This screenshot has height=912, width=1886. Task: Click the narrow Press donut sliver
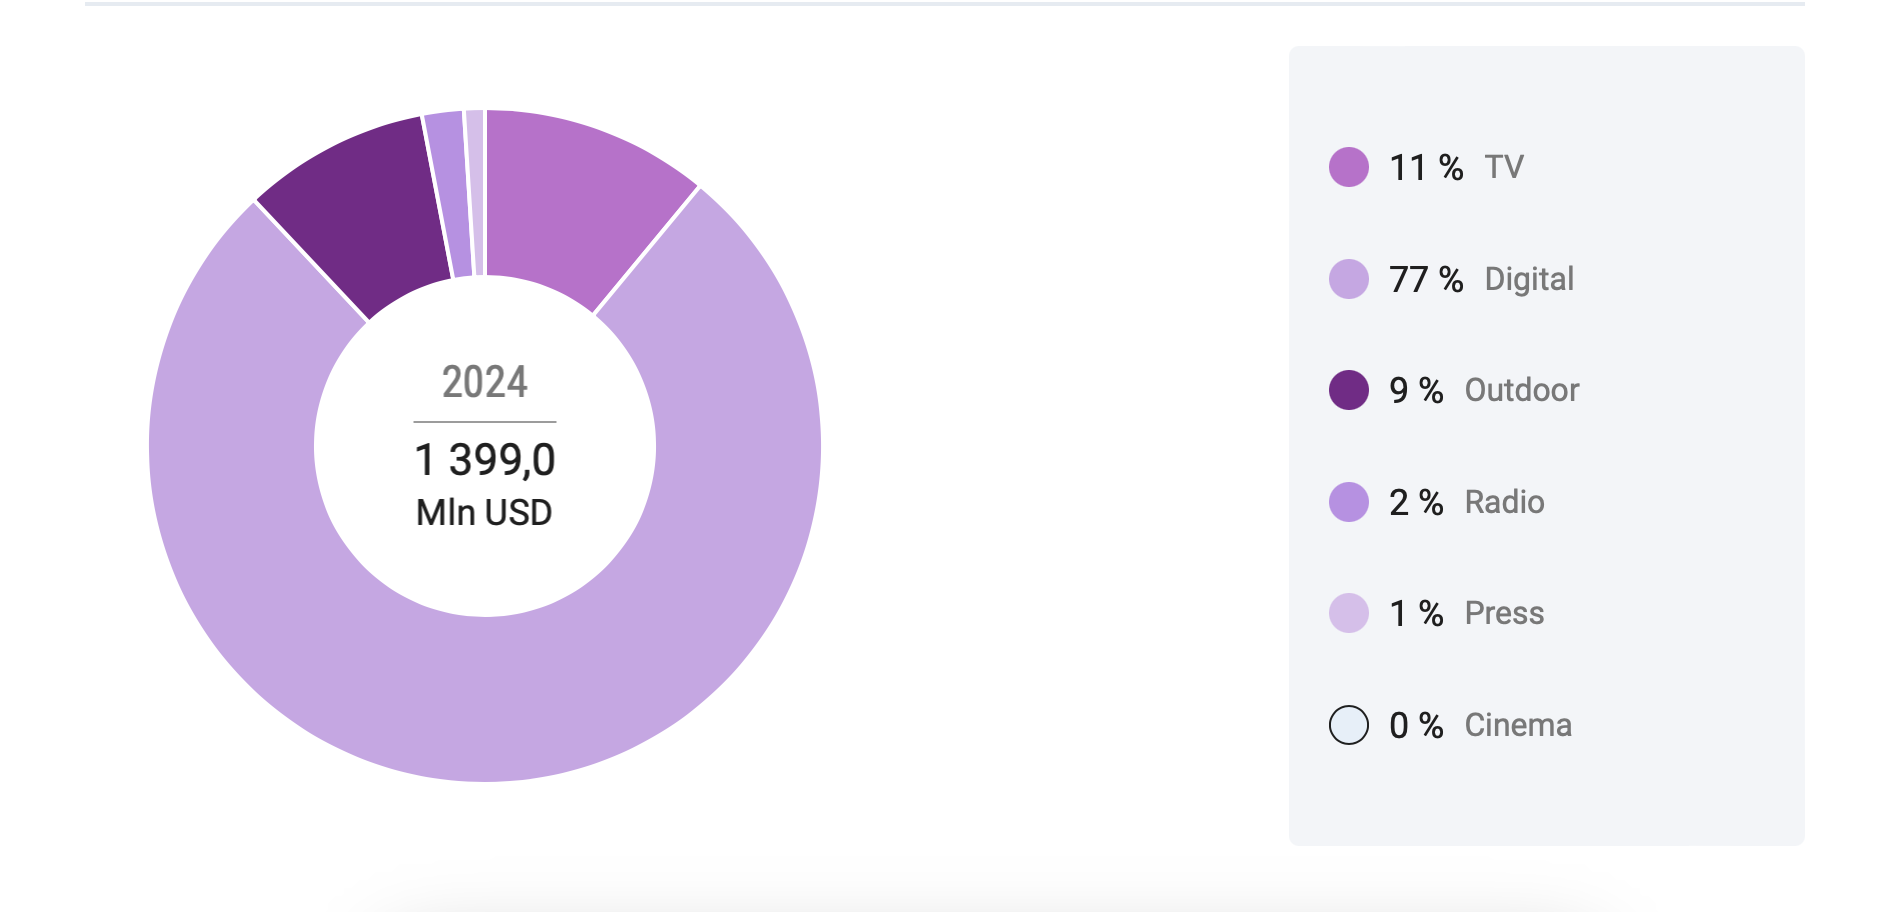point(475,192)
